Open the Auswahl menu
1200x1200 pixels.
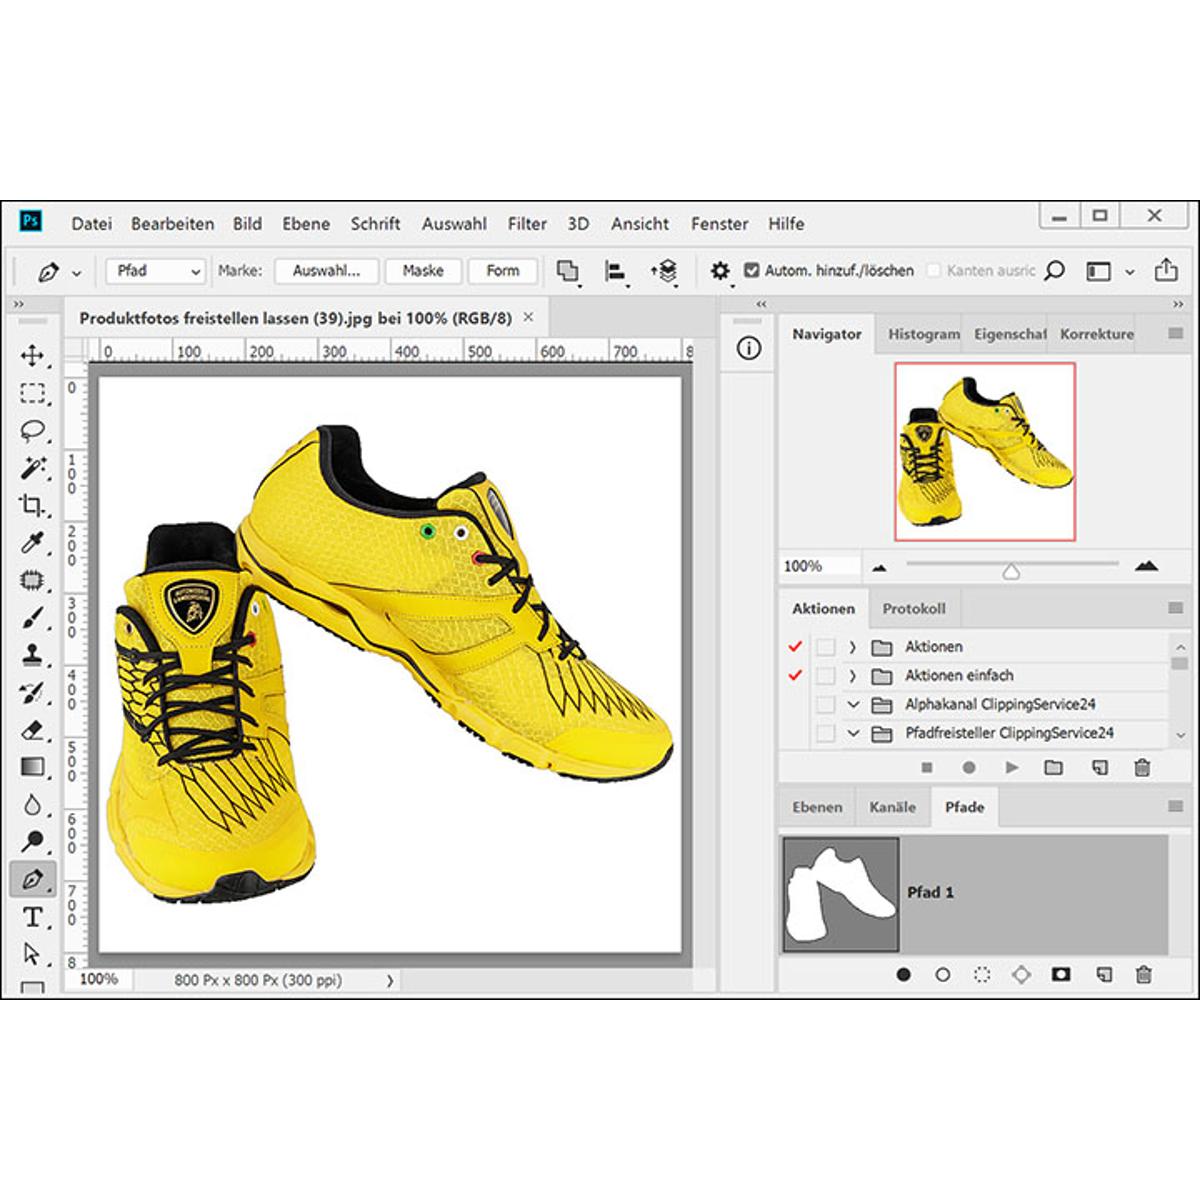pyautogui.click(x=454, y=224)
